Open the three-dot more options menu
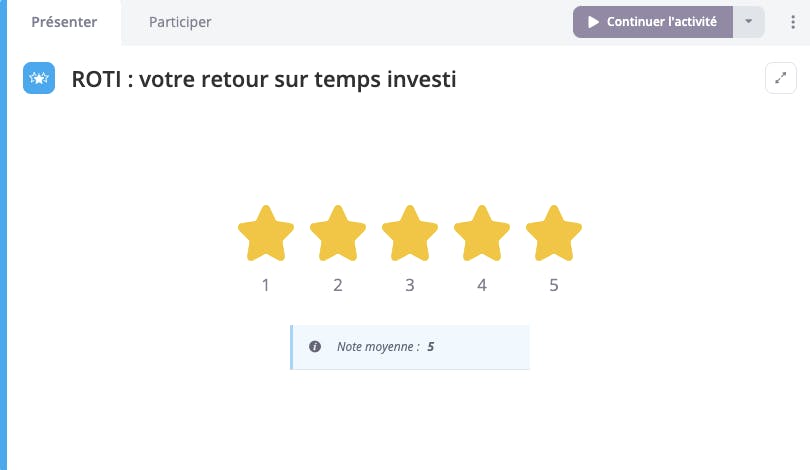Viewport: 810px width, 470px height. coord(793,22)
